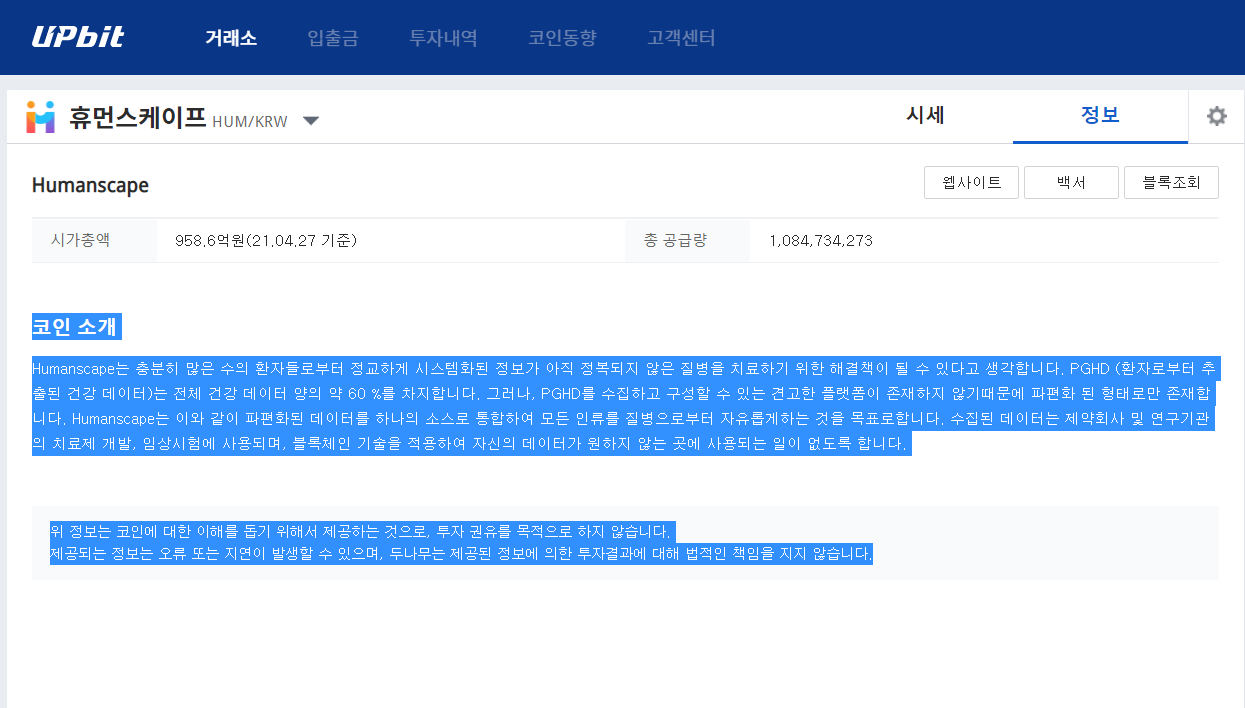Open the 코인동향 menu
Screen dimensions: 1245x708
coord(562,38)
